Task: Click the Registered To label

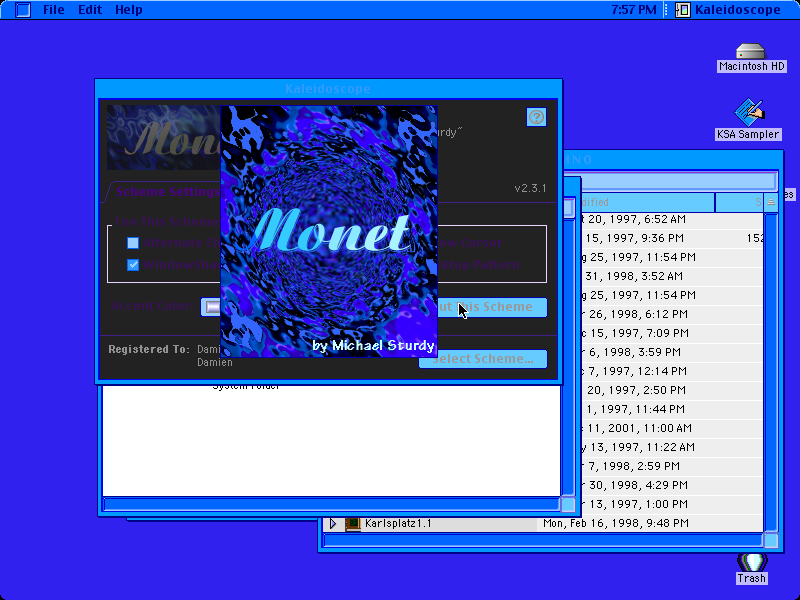Action: 149,349
